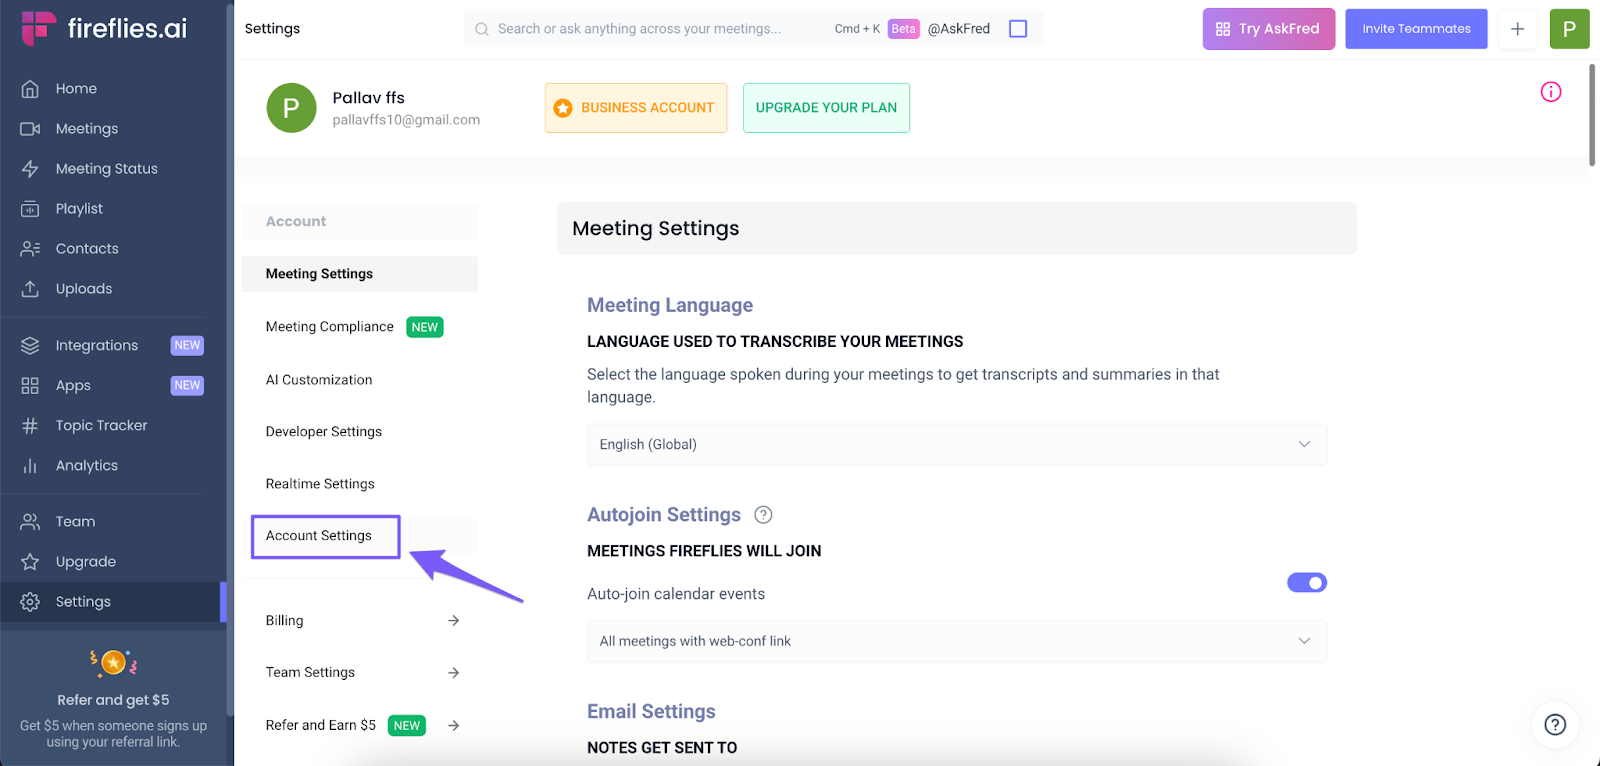The height and width of the screenshot is (766, 1600).
Task: Click the Team Settings arrow icon
Action: (x=454, y=673)
